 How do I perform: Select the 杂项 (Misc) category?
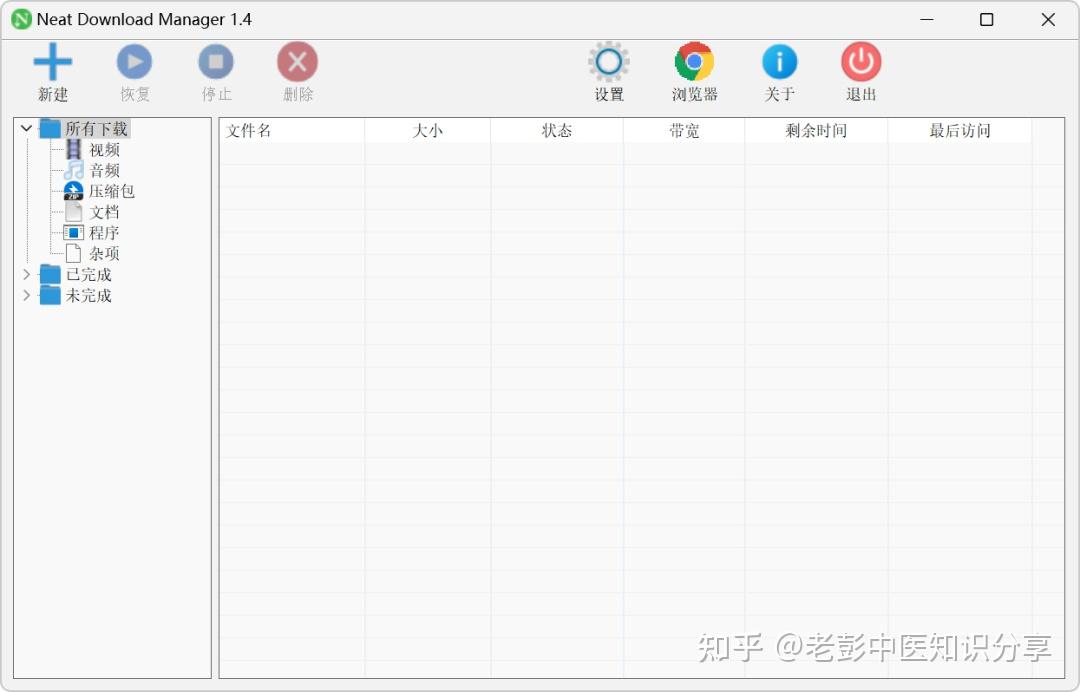coord(104,253)
